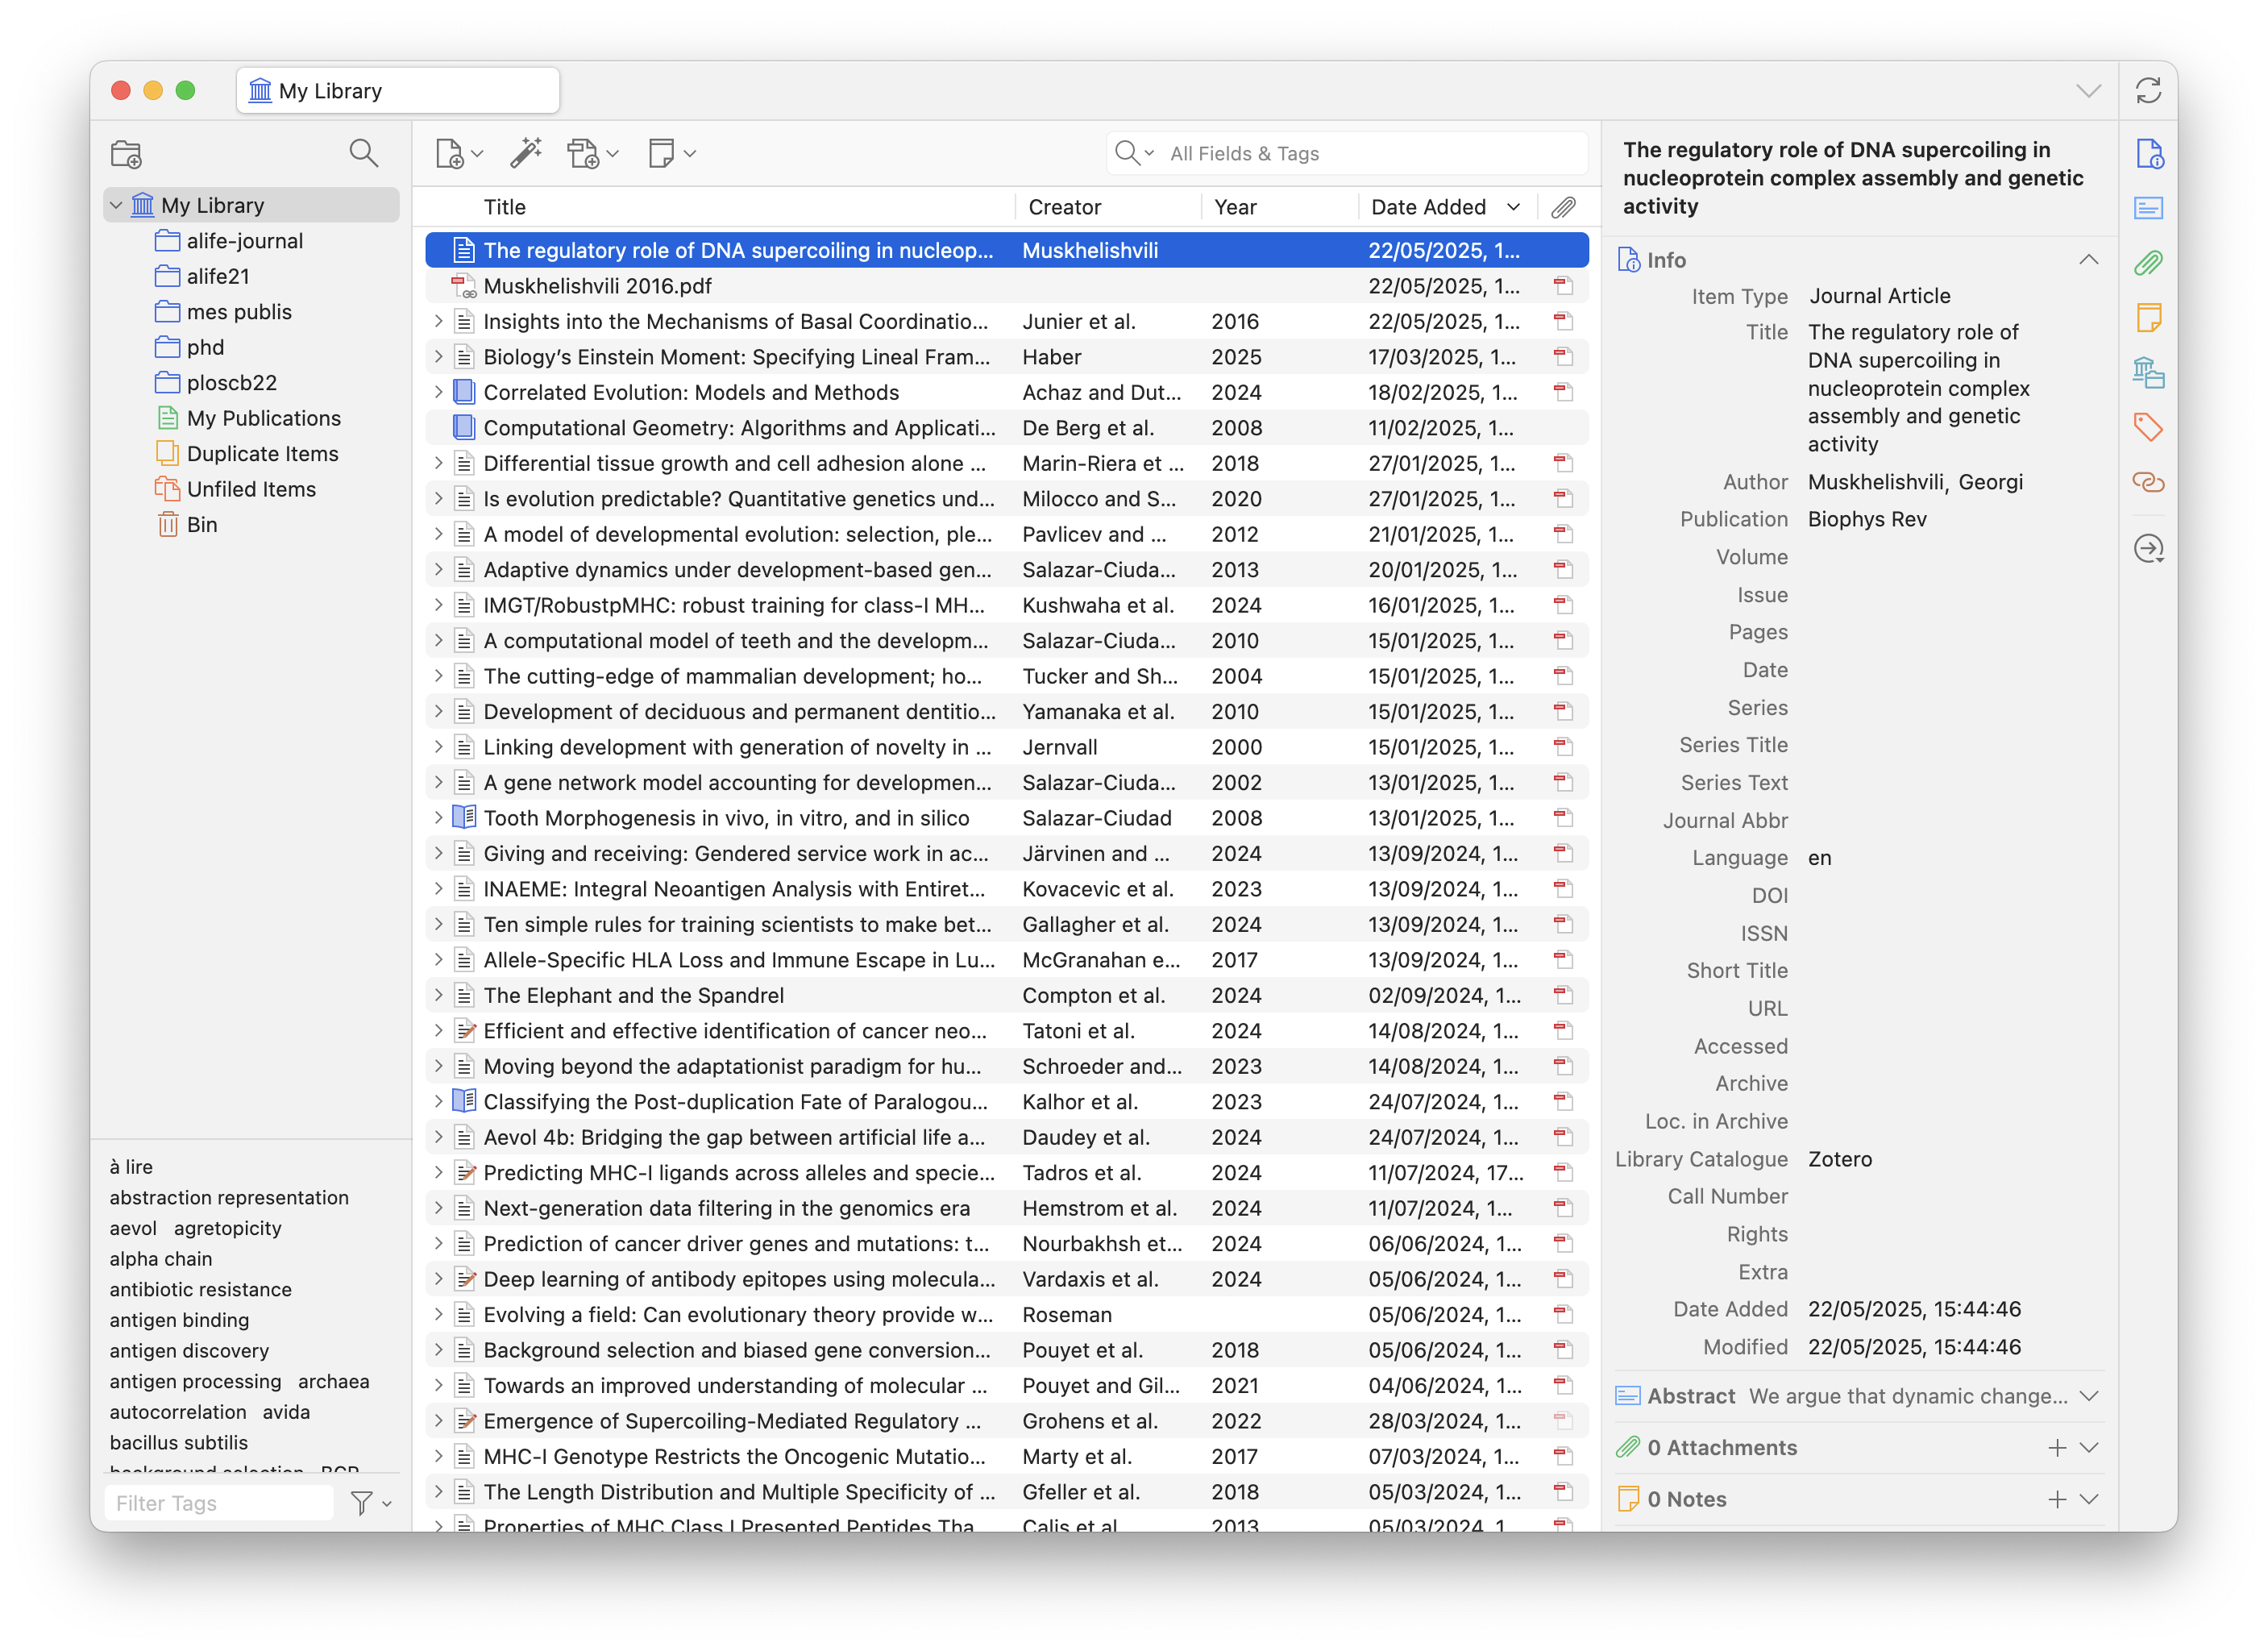Collapse the My Library tree
This screenshot has height=1651, width=2268.
coord(116,206)
